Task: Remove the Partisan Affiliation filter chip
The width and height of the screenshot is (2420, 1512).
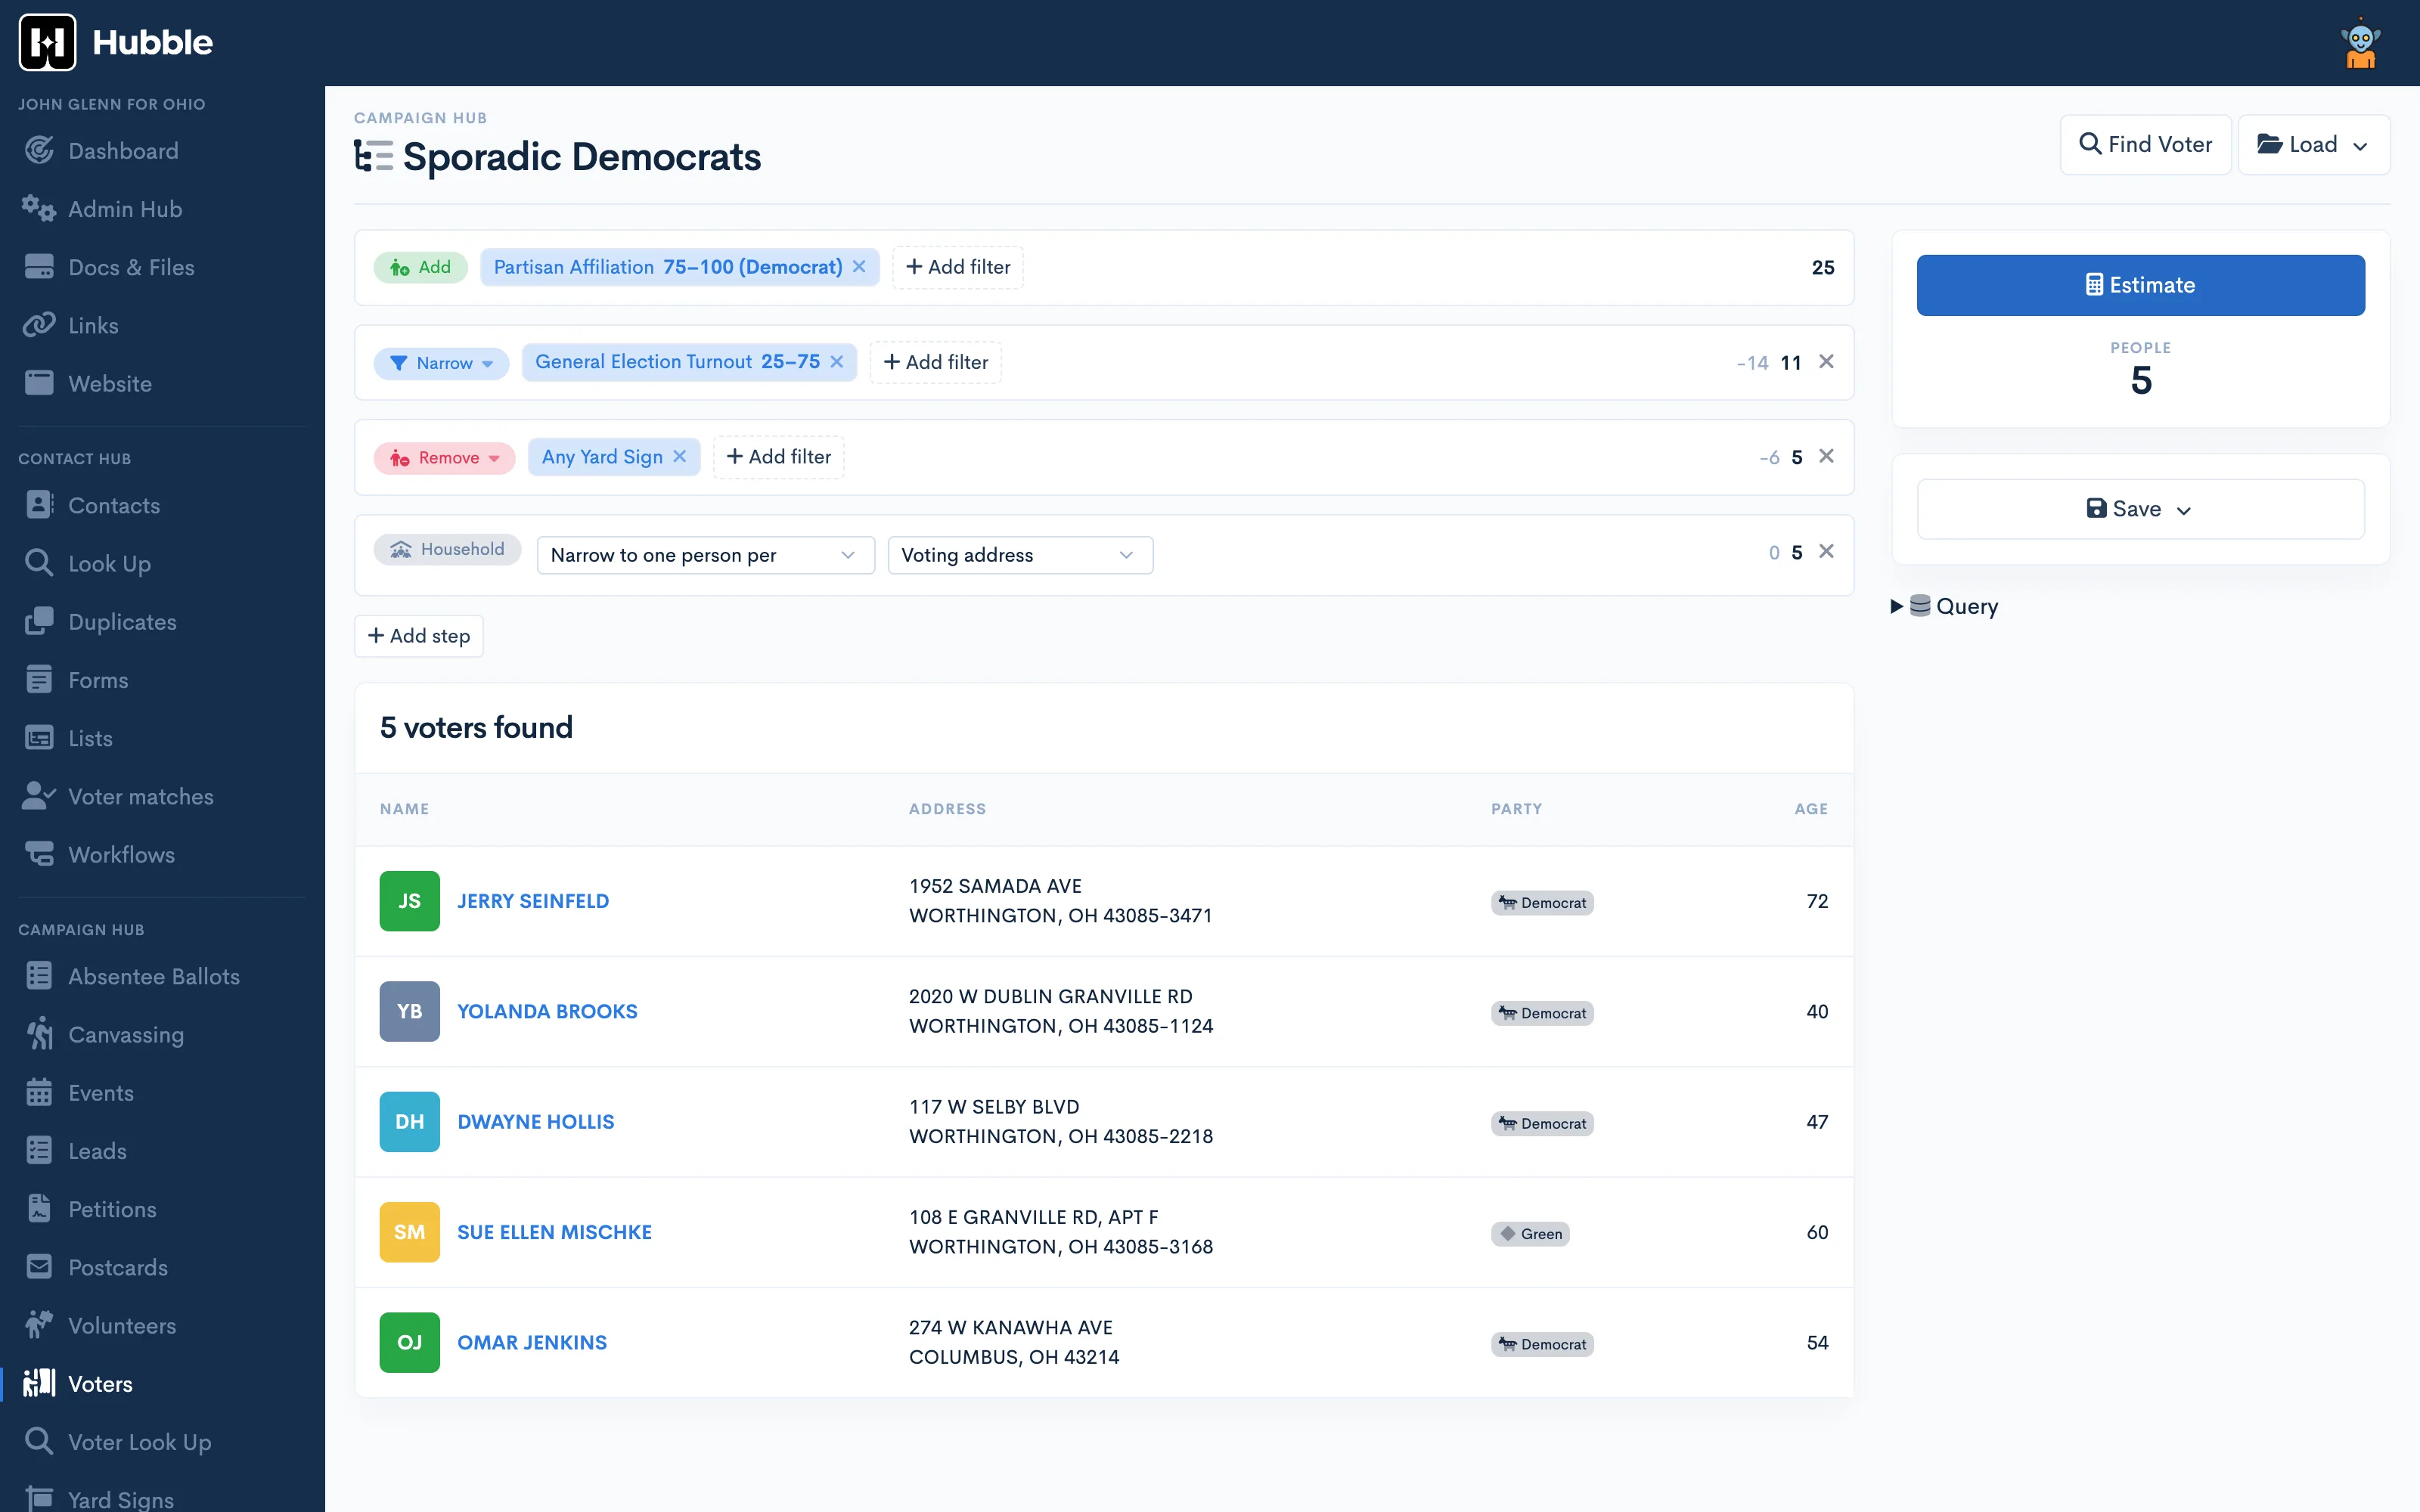Action: tap(859, 267)
